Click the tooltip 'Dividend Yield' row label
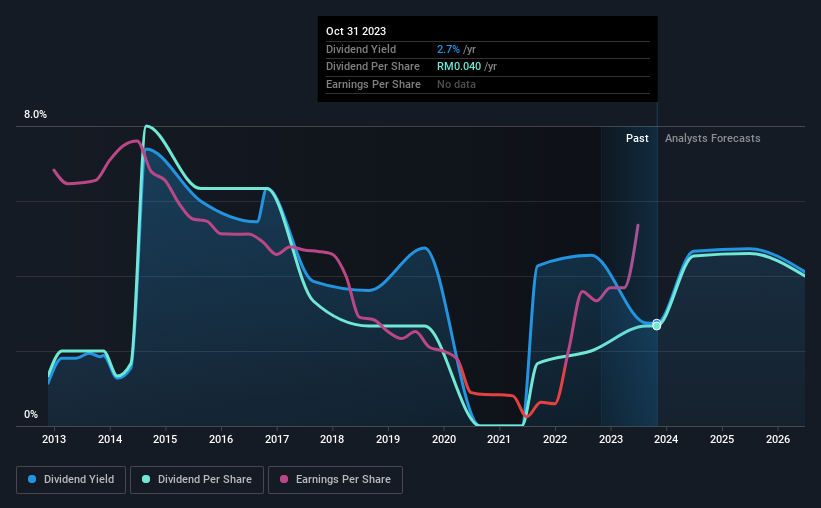Image resolution: width=821 pixels, height=508 pixels. (361, 49)
